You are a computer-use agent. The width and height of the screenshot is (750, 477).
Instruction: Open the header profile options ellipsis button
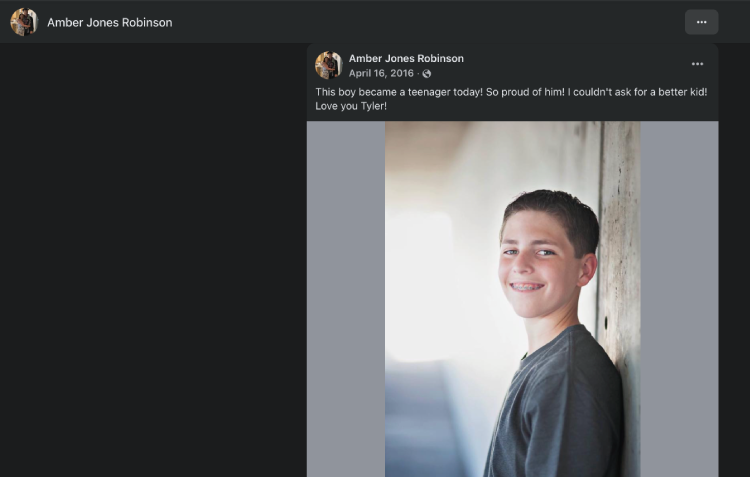[x=701, y=22]
